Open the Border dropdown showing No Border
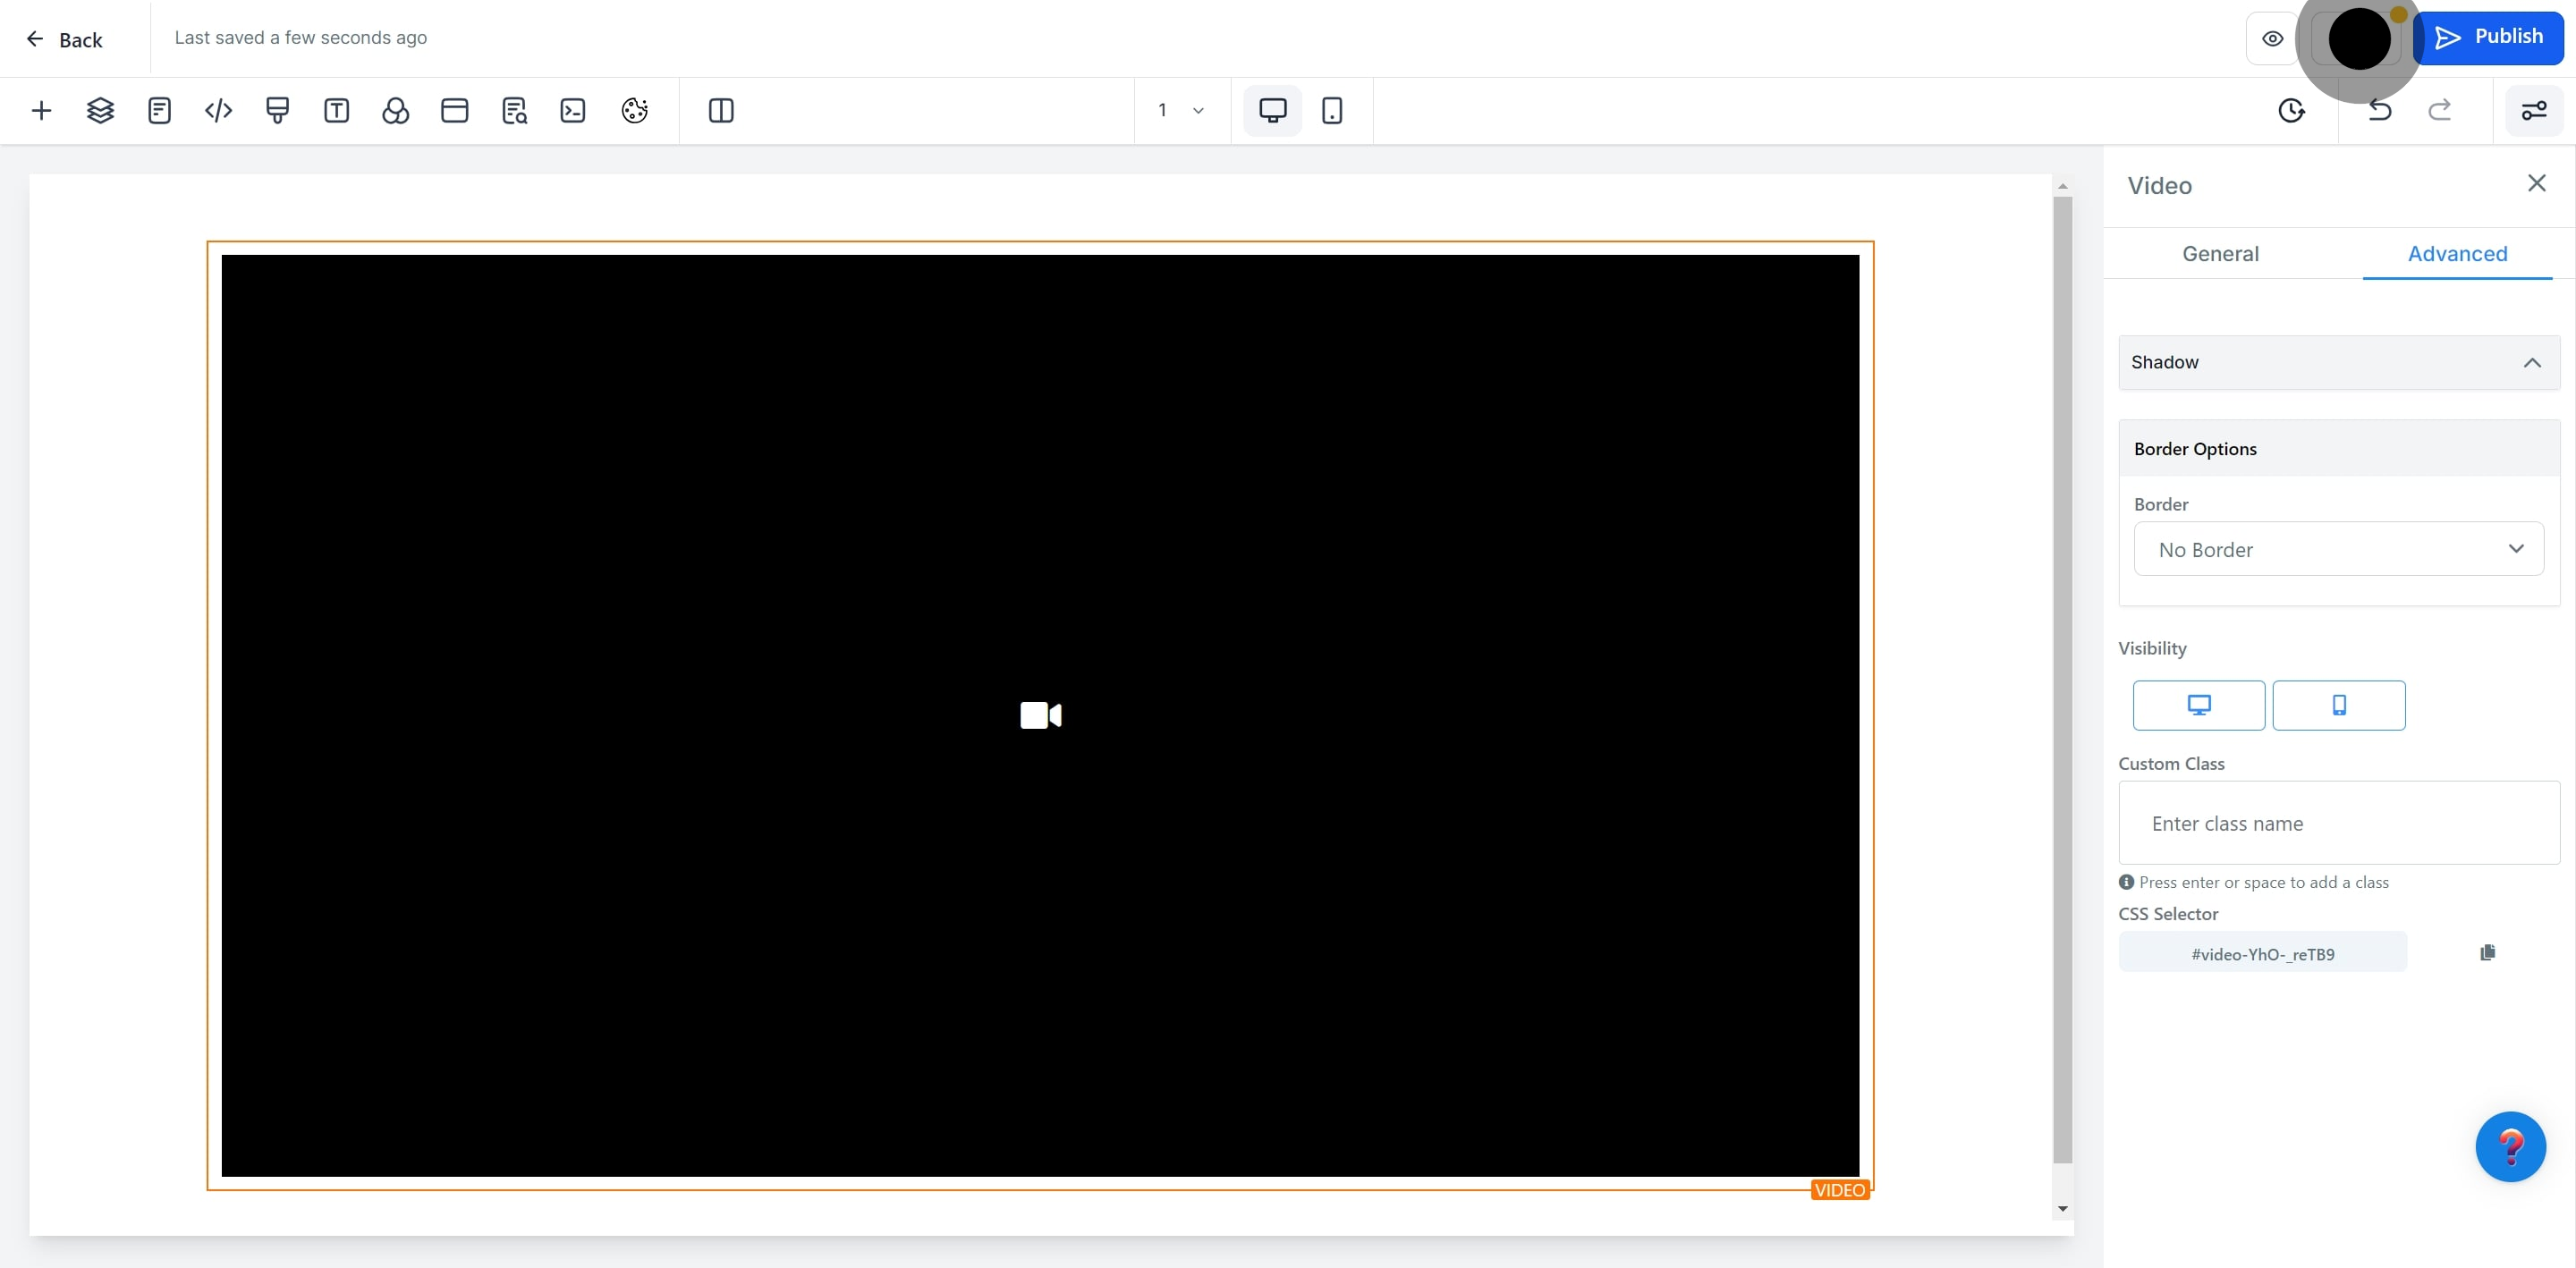 (x=2338, y=548)
